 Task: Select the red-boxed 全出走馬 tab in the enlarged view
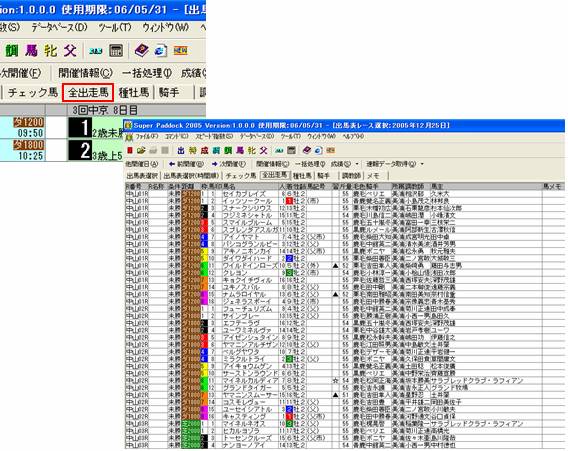[x=88, y=93]
